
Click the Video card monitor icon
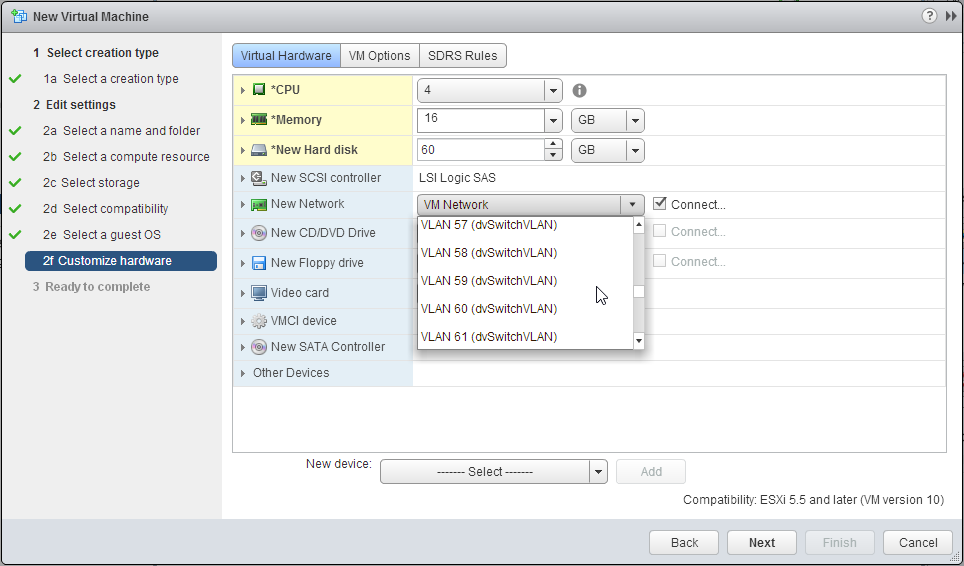point(259,293)
